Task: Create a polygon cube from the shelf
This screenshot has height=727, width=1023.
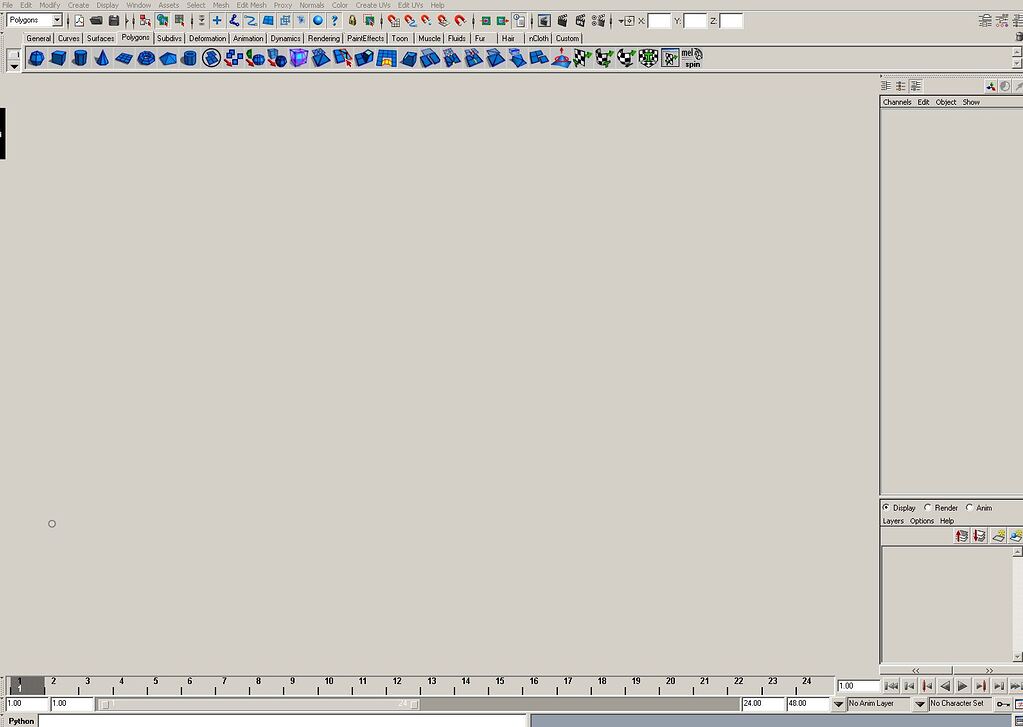Action: tap(57, 58)
